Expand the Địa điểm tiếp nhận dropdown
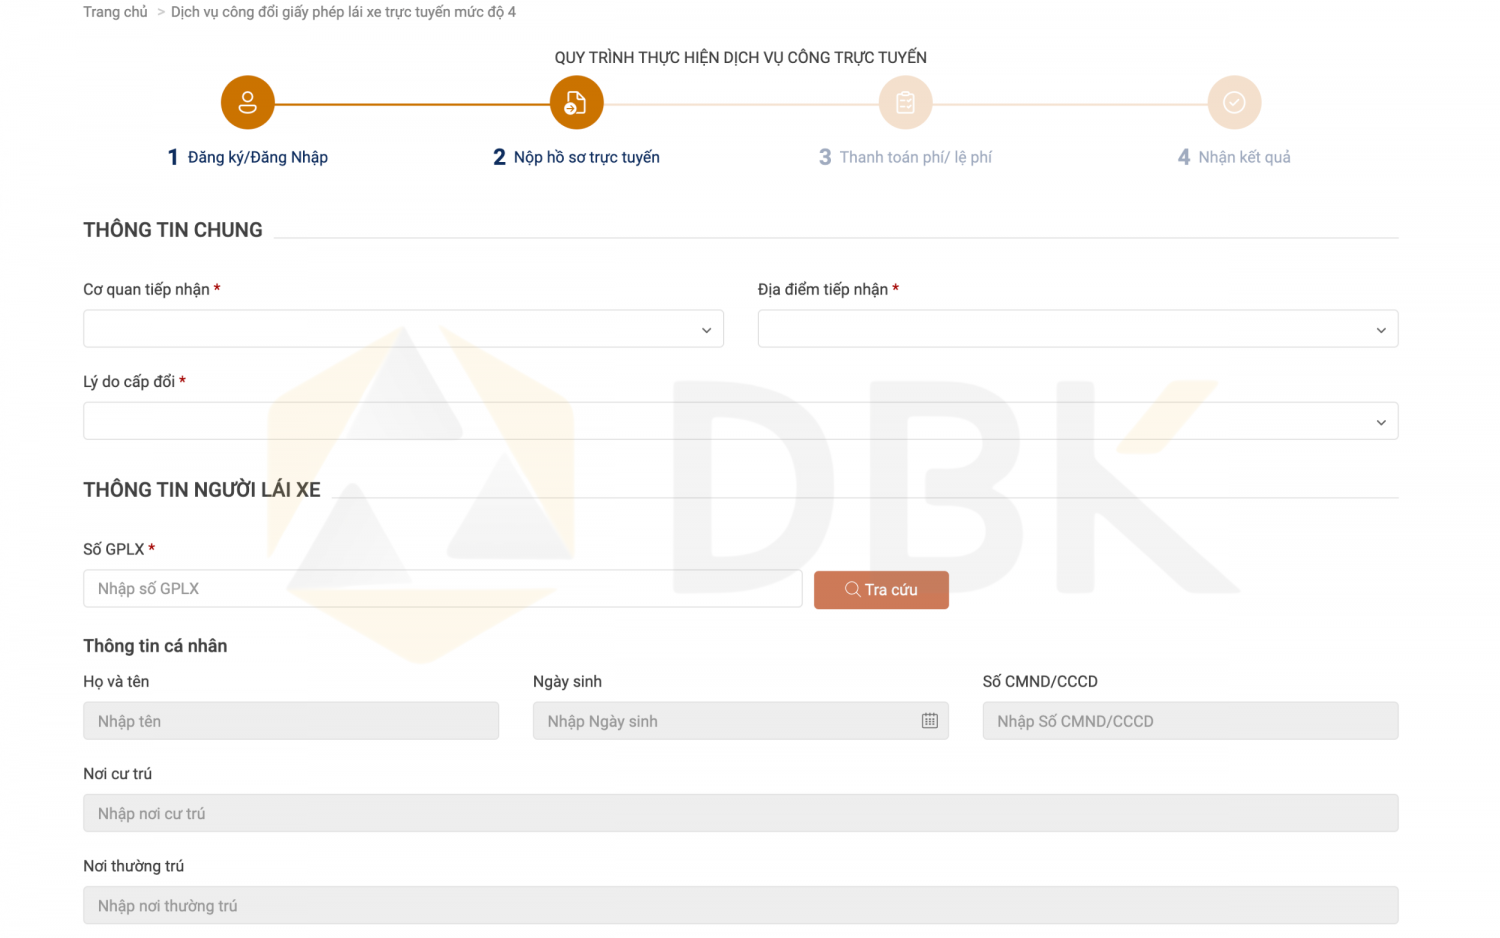 pos(1077,329)
